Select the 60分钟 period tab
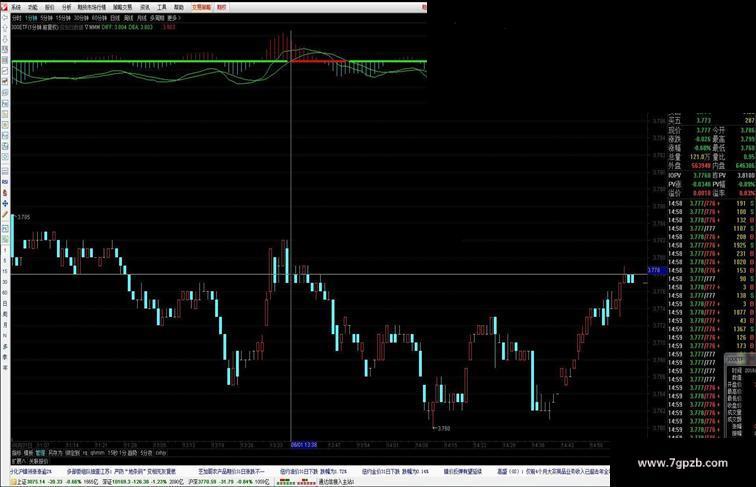Image resolution: width=756 pixels, height=487 pixels. click(99, 18)
